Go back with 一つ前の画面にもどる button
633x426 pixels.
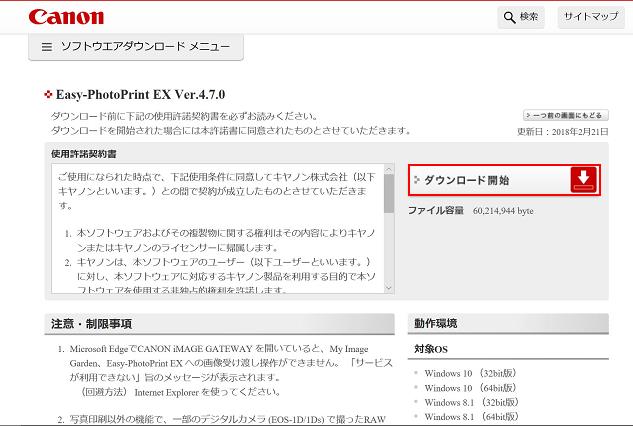click(x=566, y=115)
